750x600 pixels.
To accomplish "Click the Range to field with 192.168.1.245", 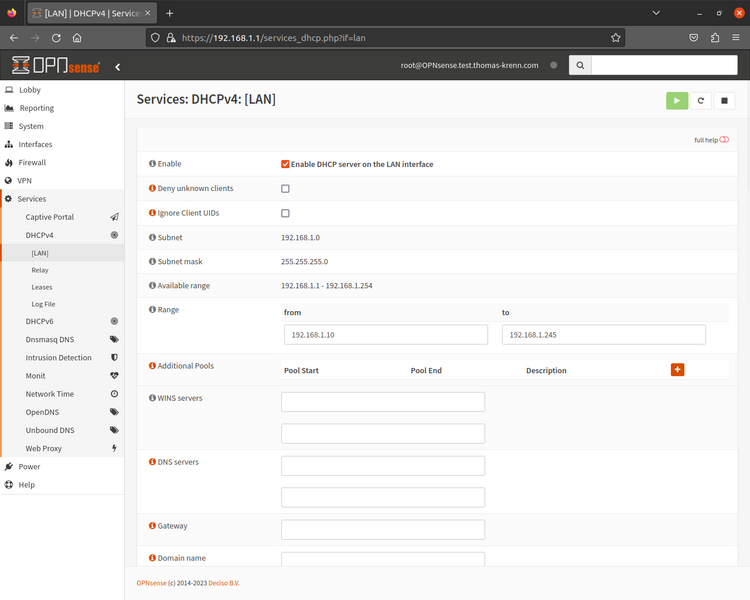I will tap(604, 334).
